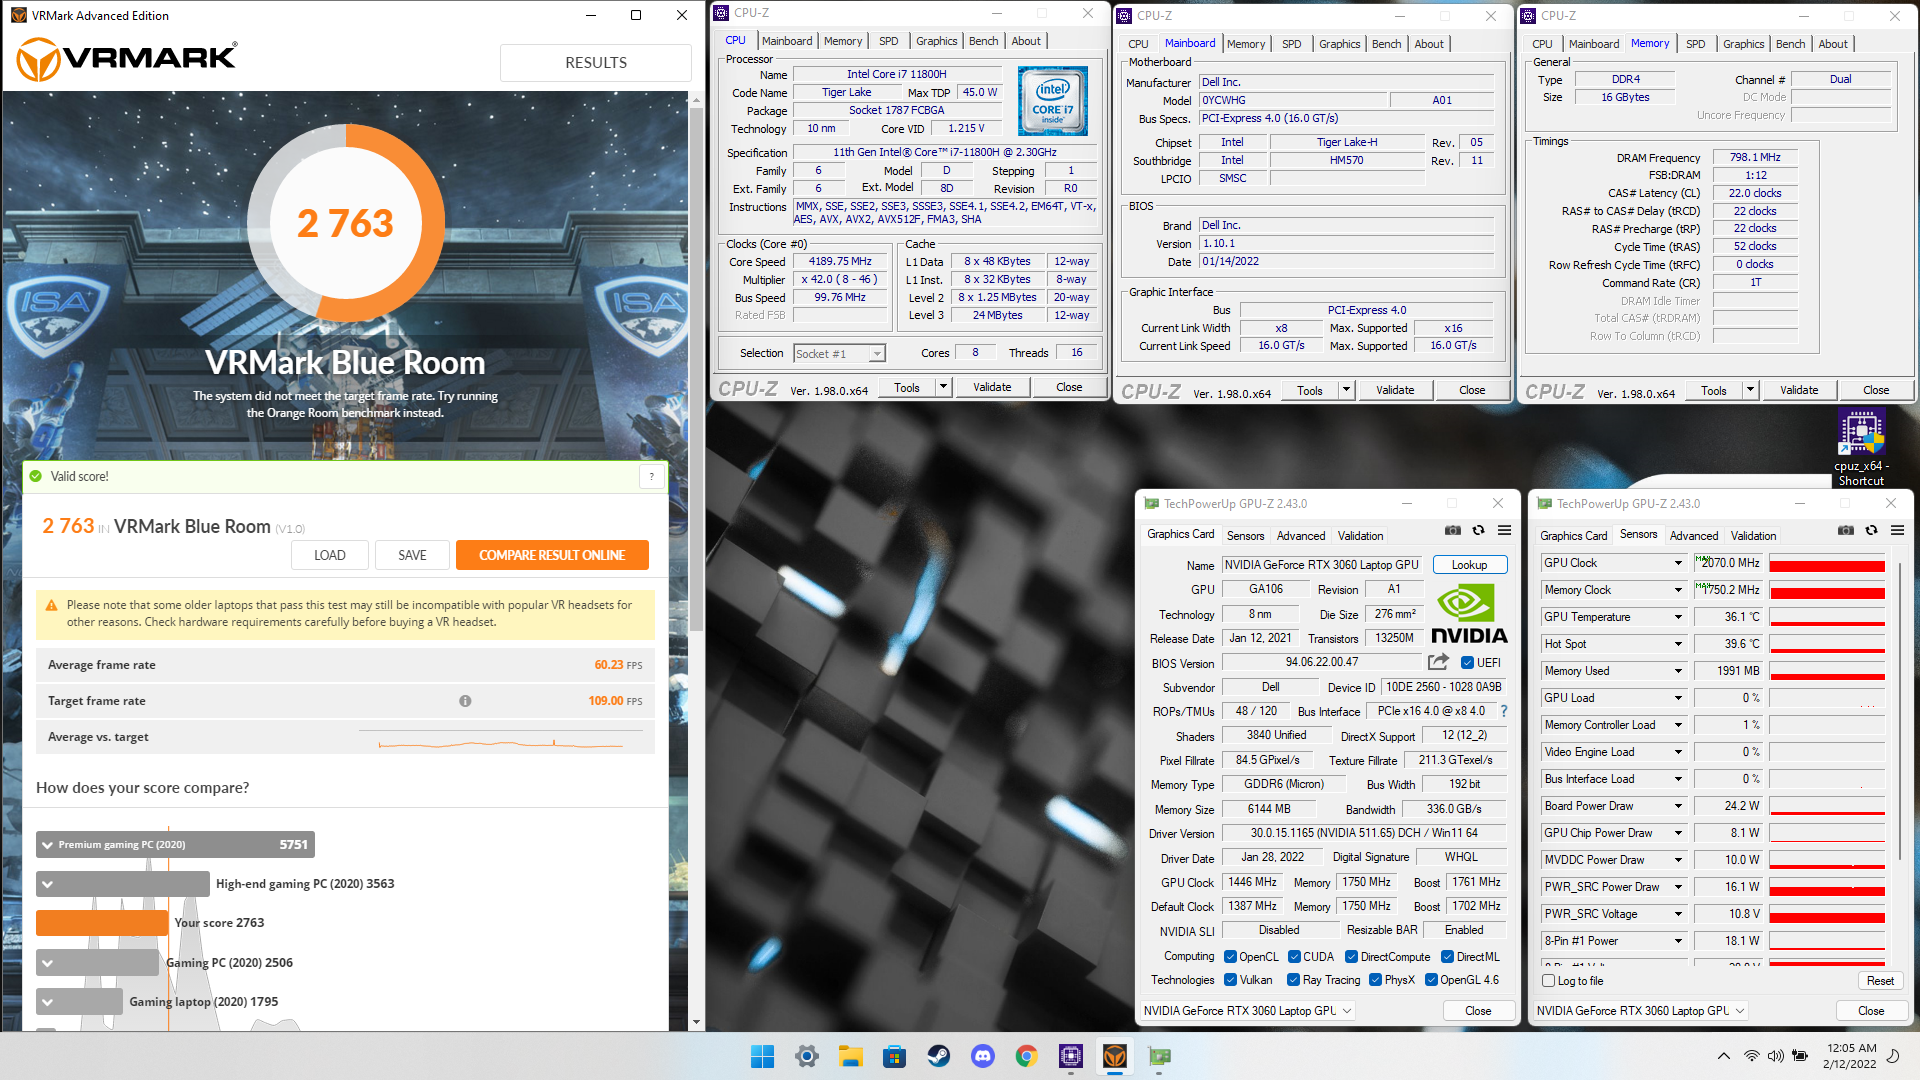
Task: Click GPU-Z screenshot camera icon in Graphics Card window
Action: (x=1453, y=531)
